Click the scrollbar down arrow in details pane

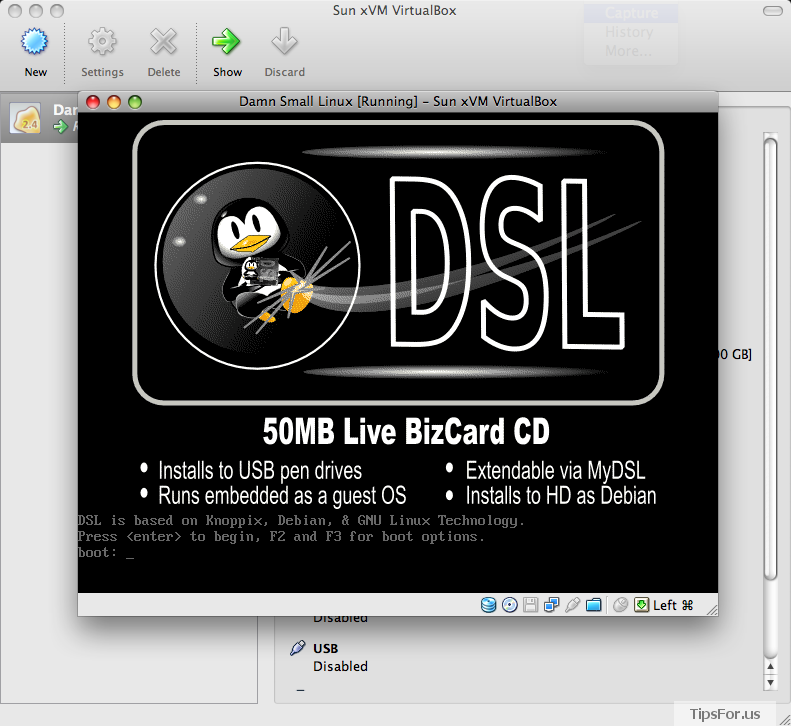pyautogui.click(x=770, y=683)
